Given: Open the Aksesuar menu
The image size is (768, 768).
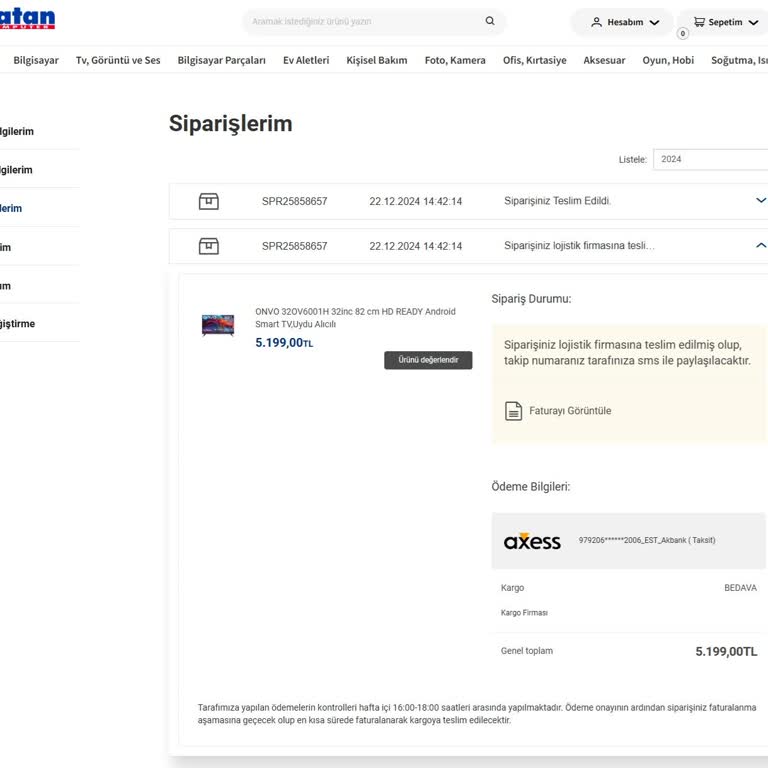Looking at the screenshot, I should click(604, 60).
